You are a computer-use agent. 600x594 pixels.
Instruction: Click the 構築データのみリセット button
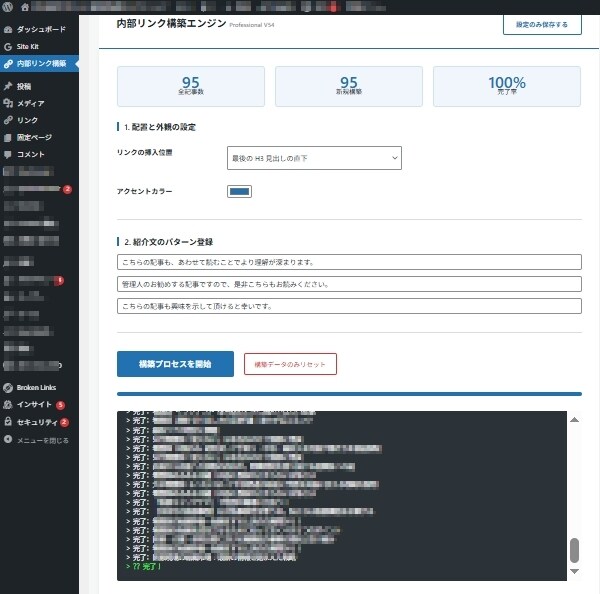[x=290, y=364]
